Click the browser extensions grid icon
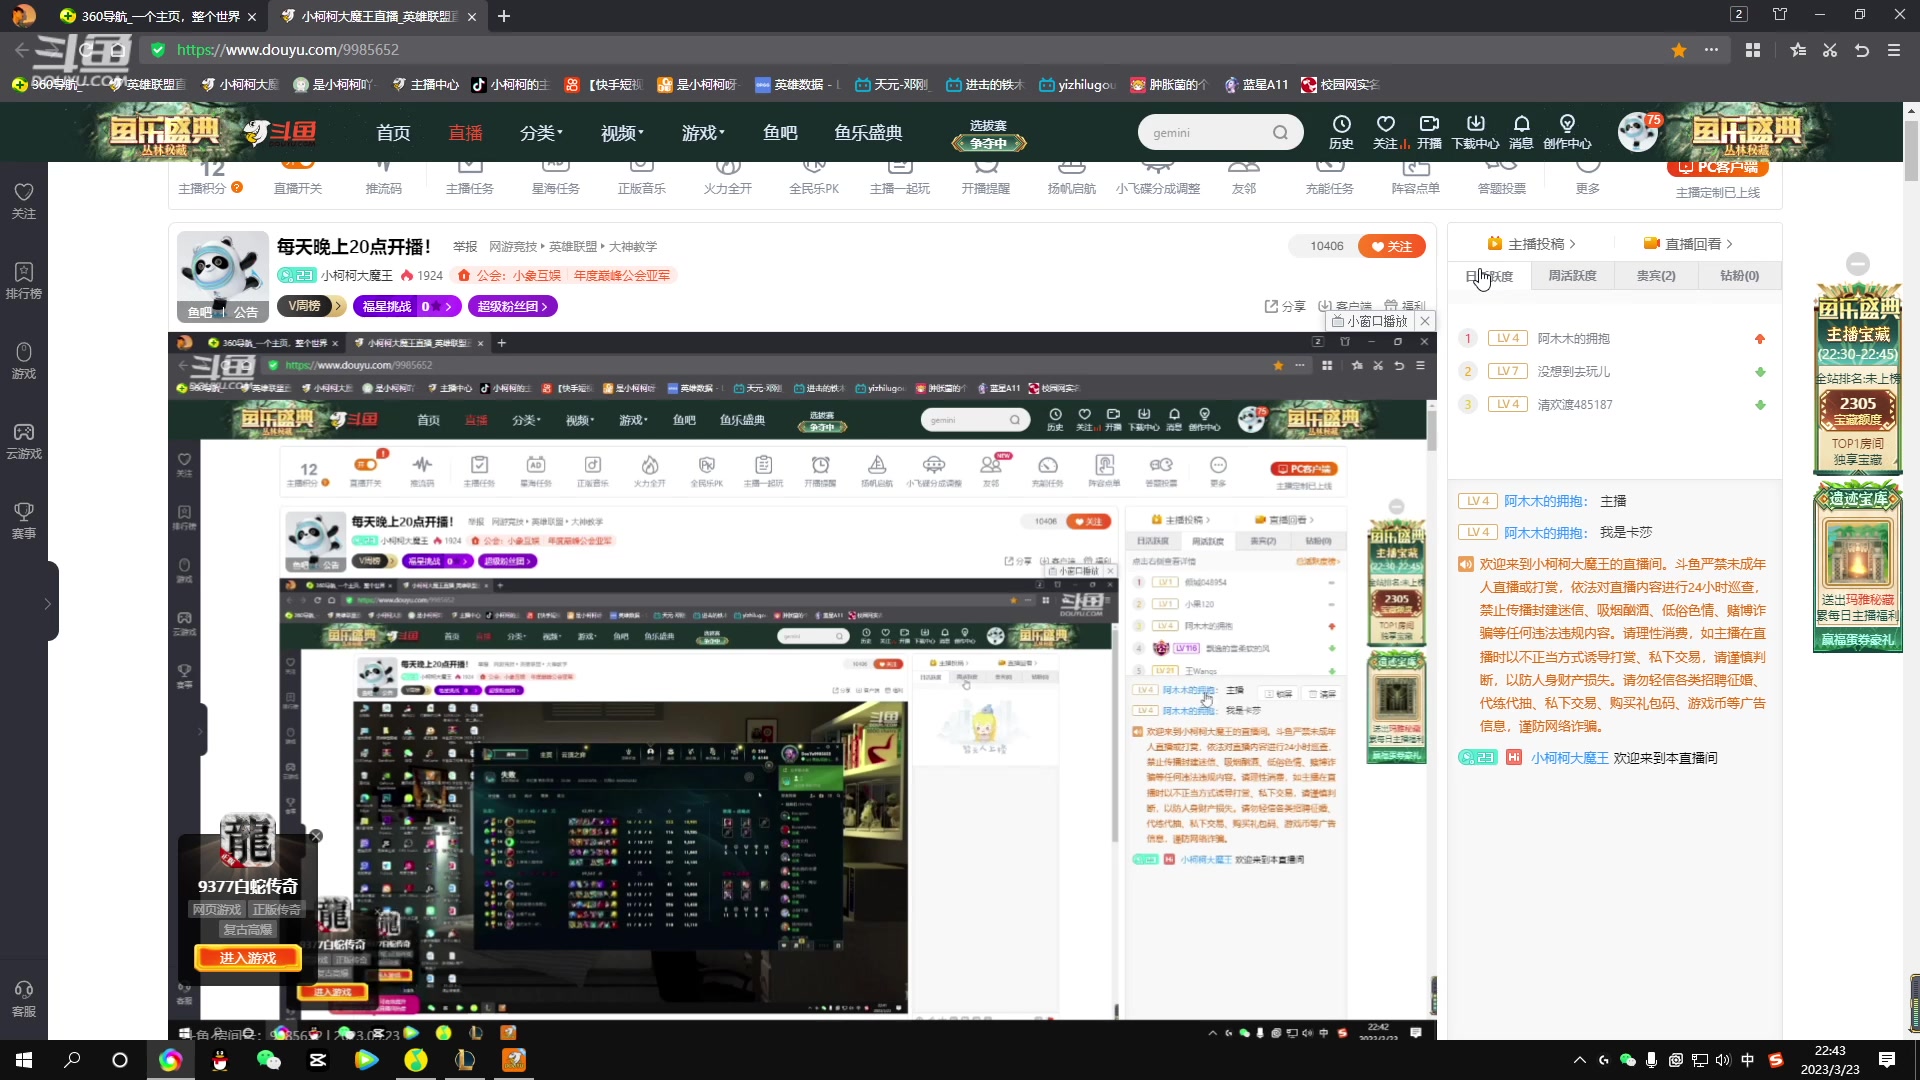 [1753, 50]
